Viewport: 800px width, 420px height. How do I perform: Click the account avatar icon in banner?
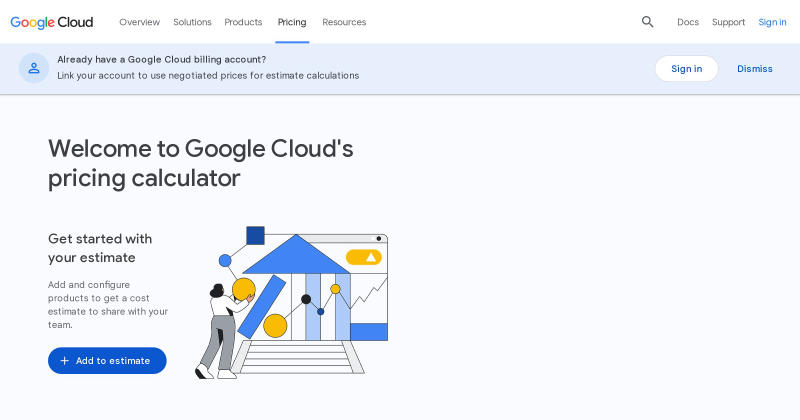click(34, 68)
